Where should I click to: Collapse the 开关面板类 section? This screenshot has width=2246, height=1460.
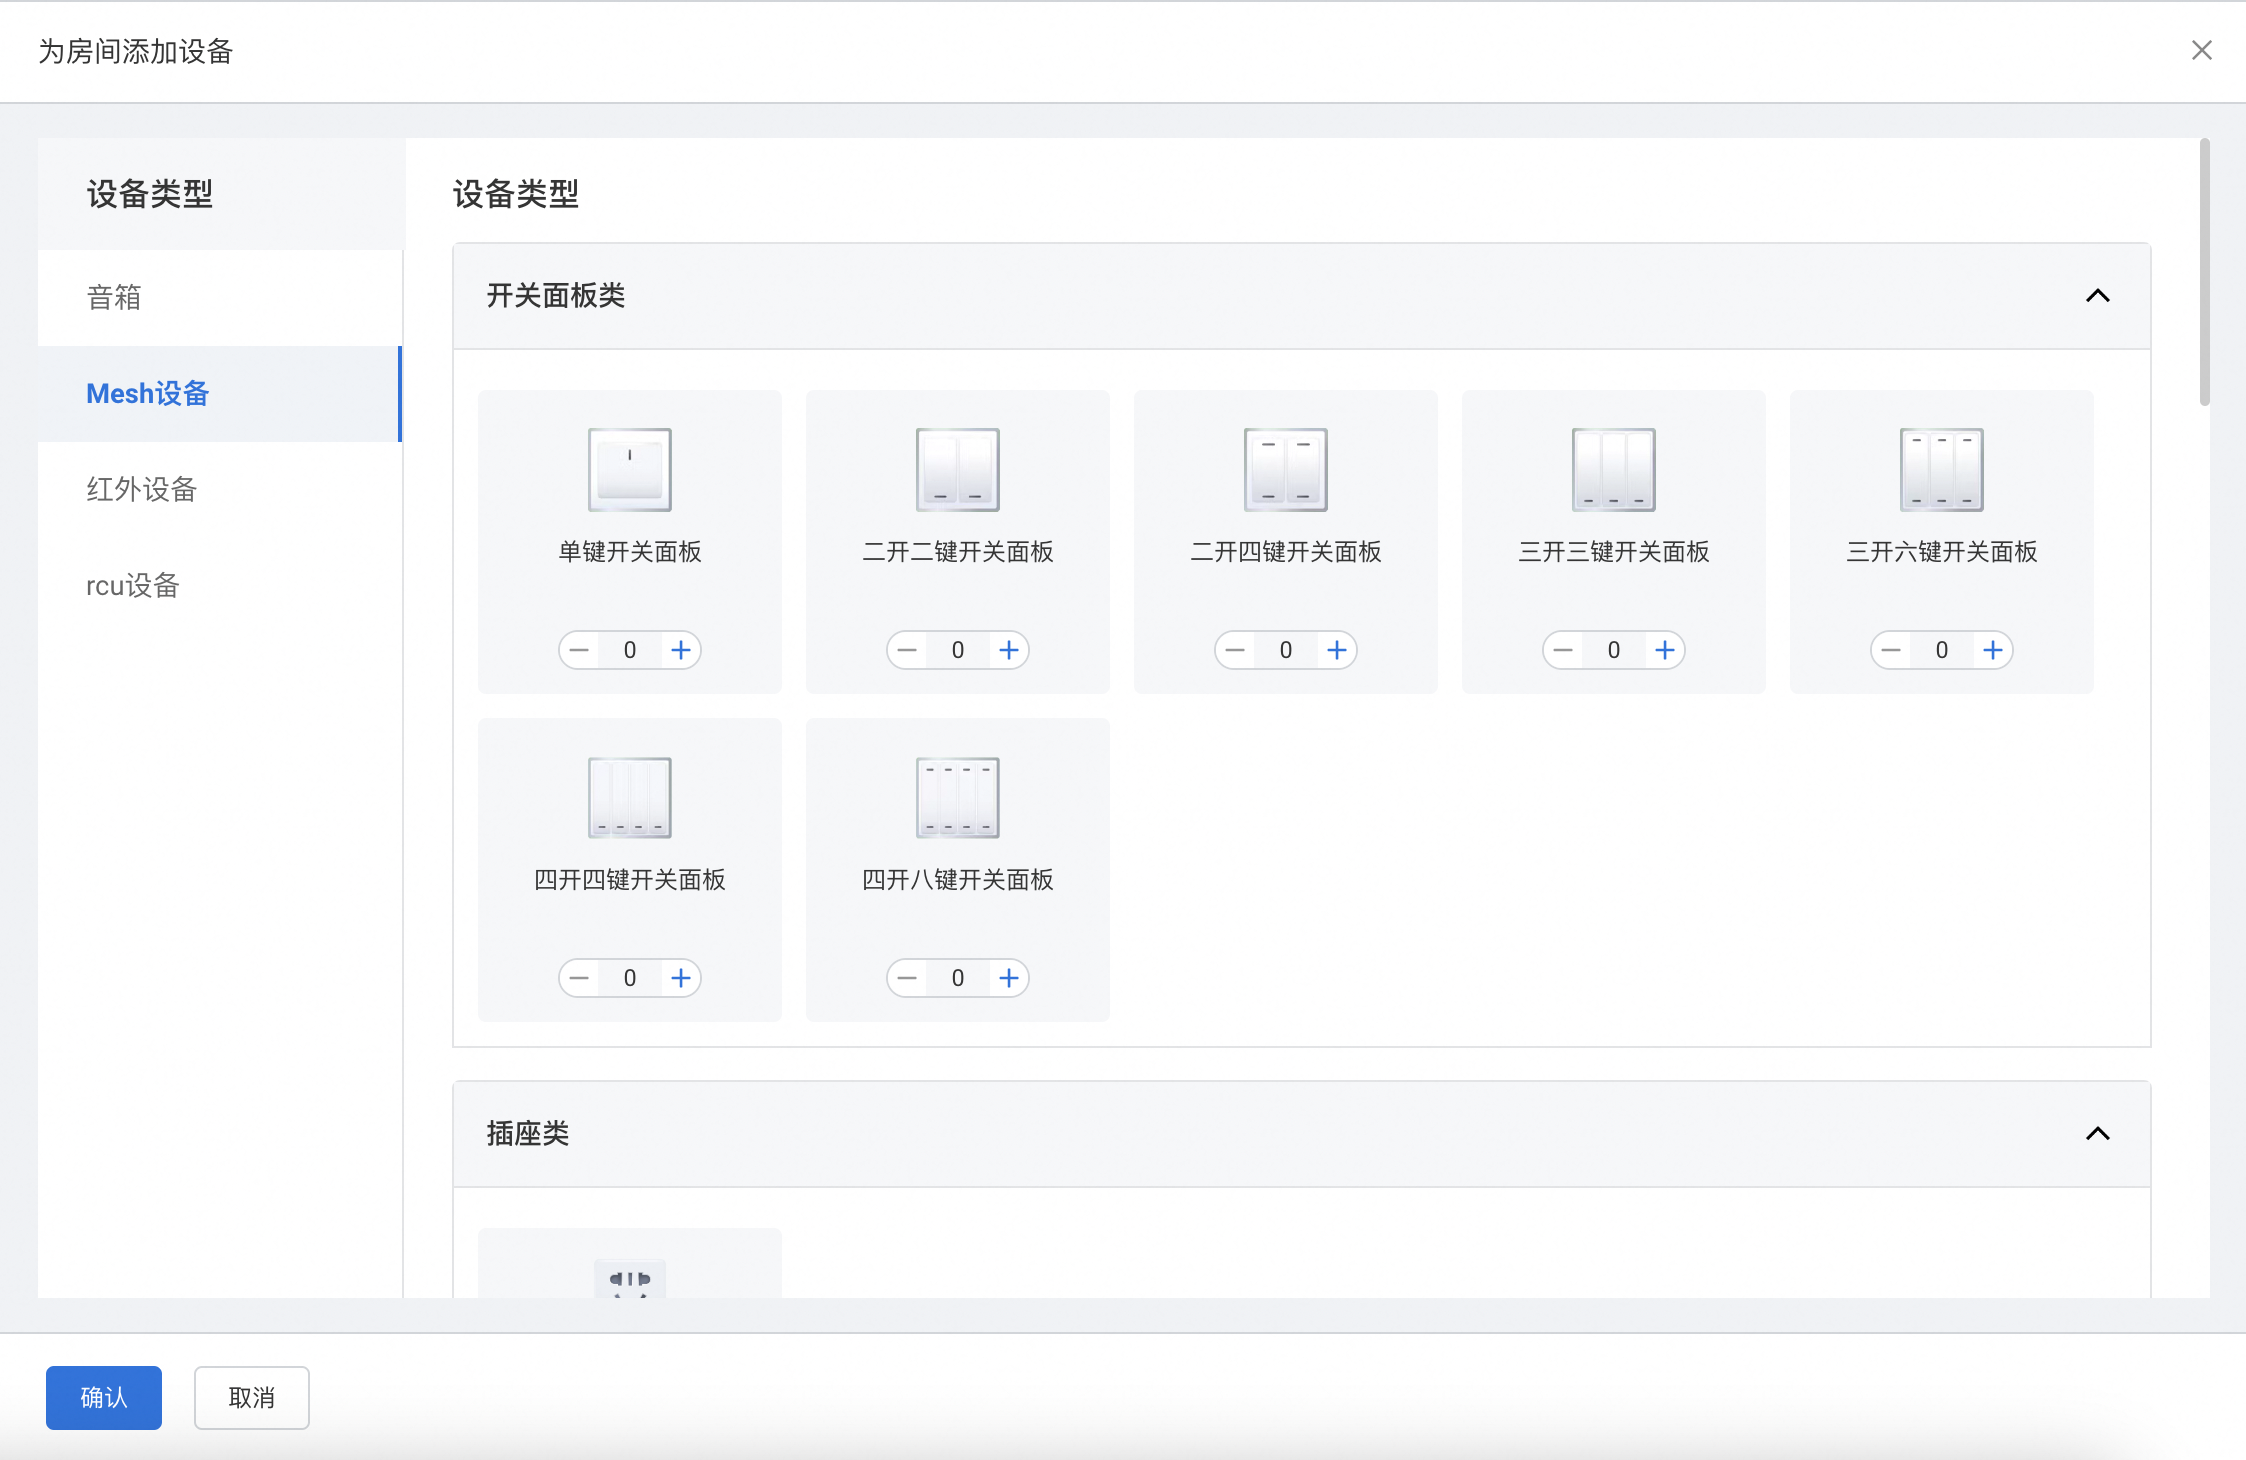(x=2097, y=296)
